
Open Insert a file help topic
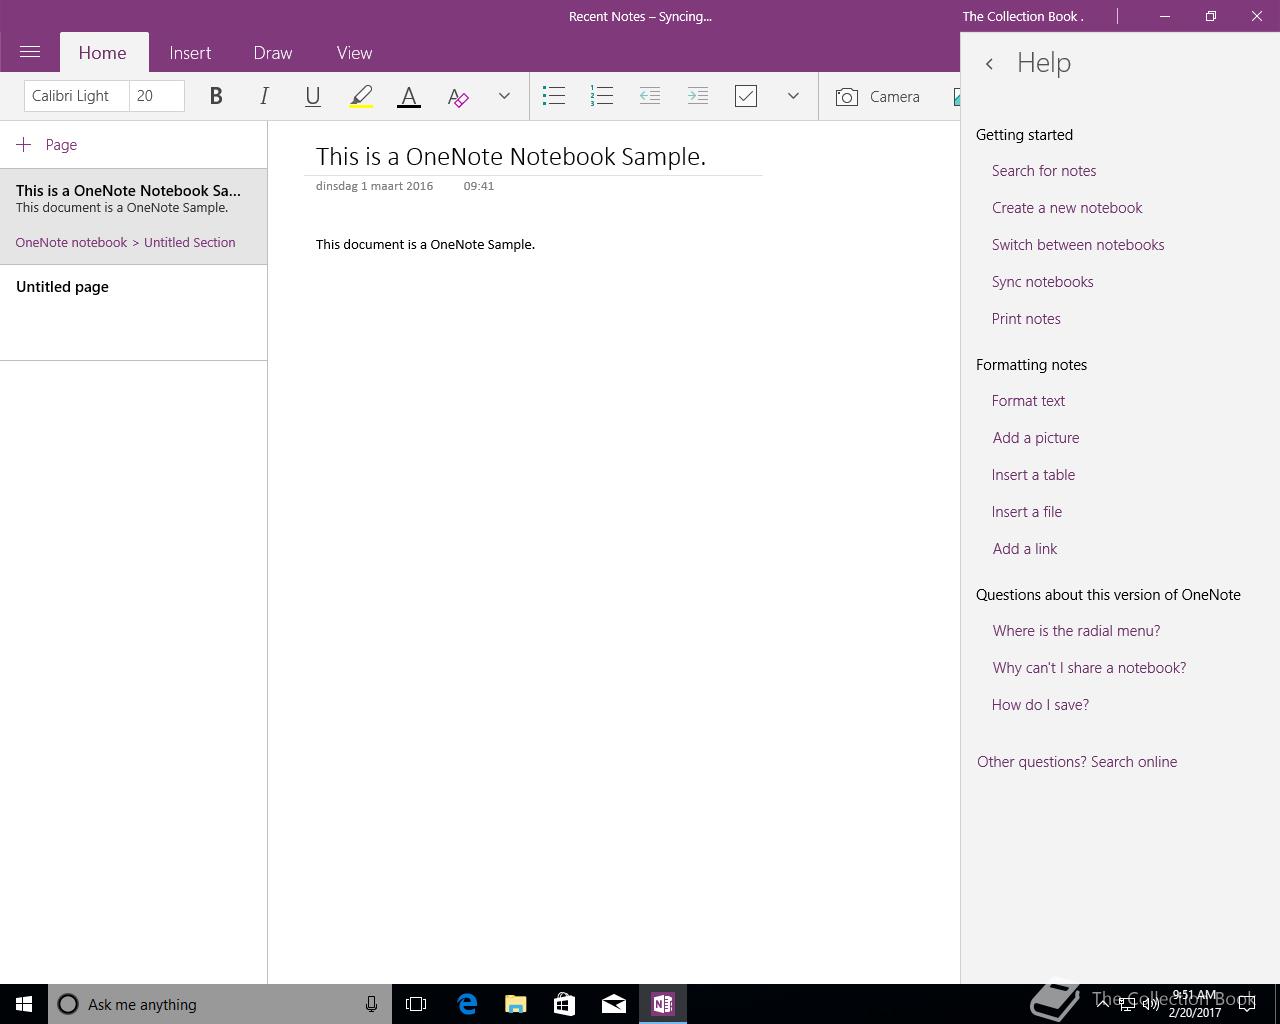tap(1027, 512)
